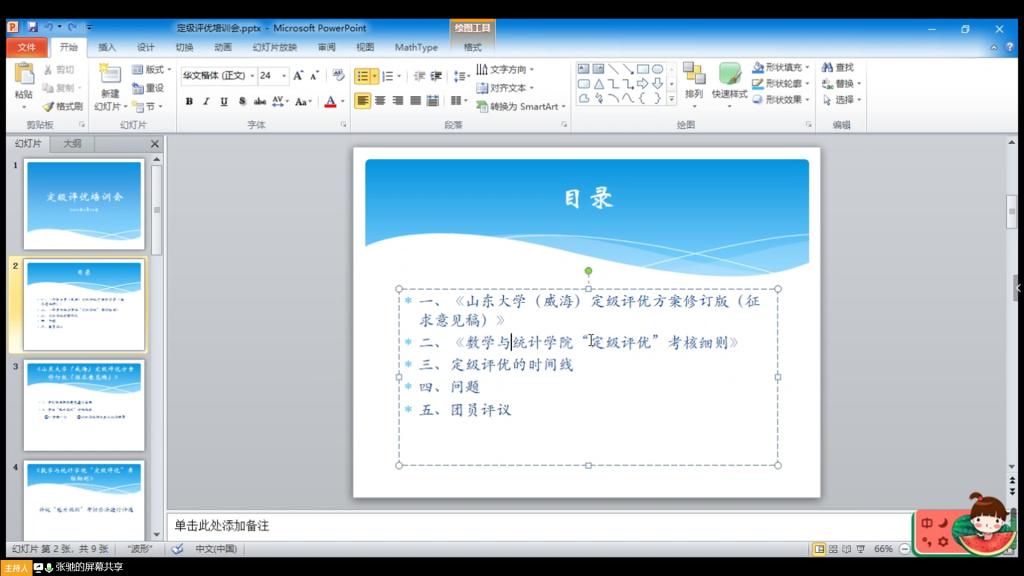Expand the Shape Fill dropdown
The height and width of the screenshot is (576, 1024).
pyautogui.click(x=809, y=68)
